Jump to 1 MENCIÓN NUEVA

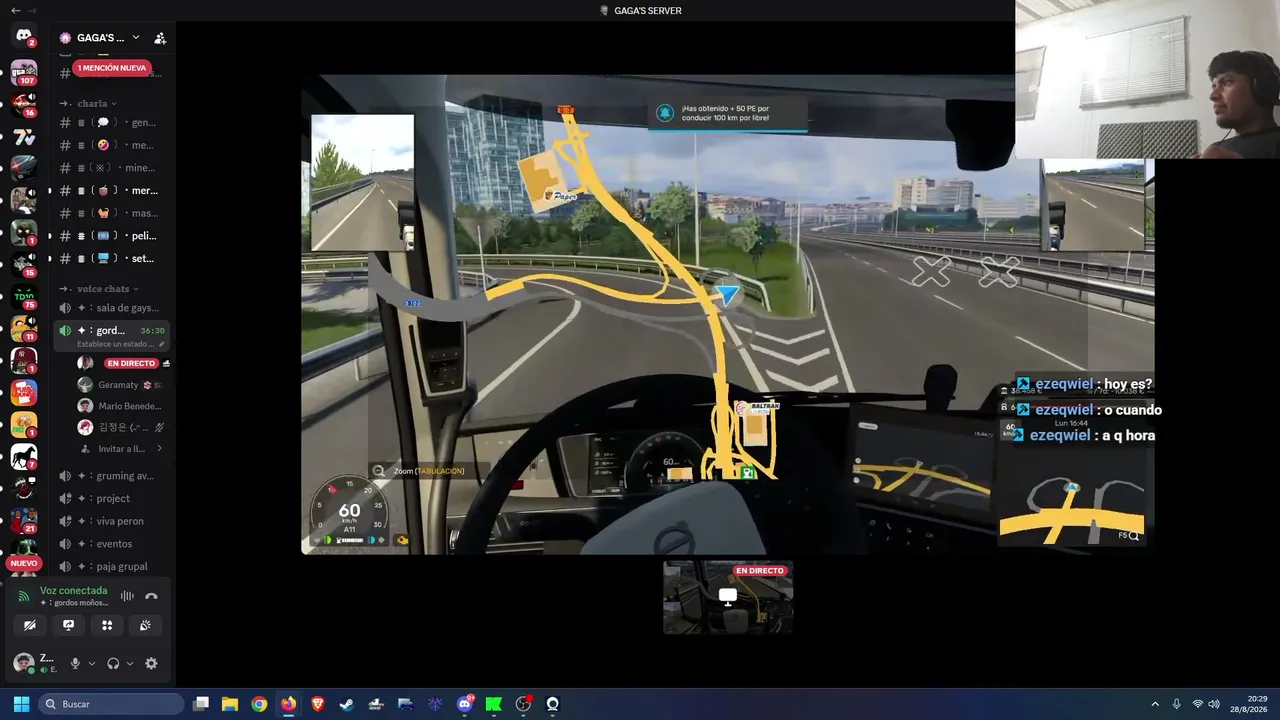tap(112, 68)
